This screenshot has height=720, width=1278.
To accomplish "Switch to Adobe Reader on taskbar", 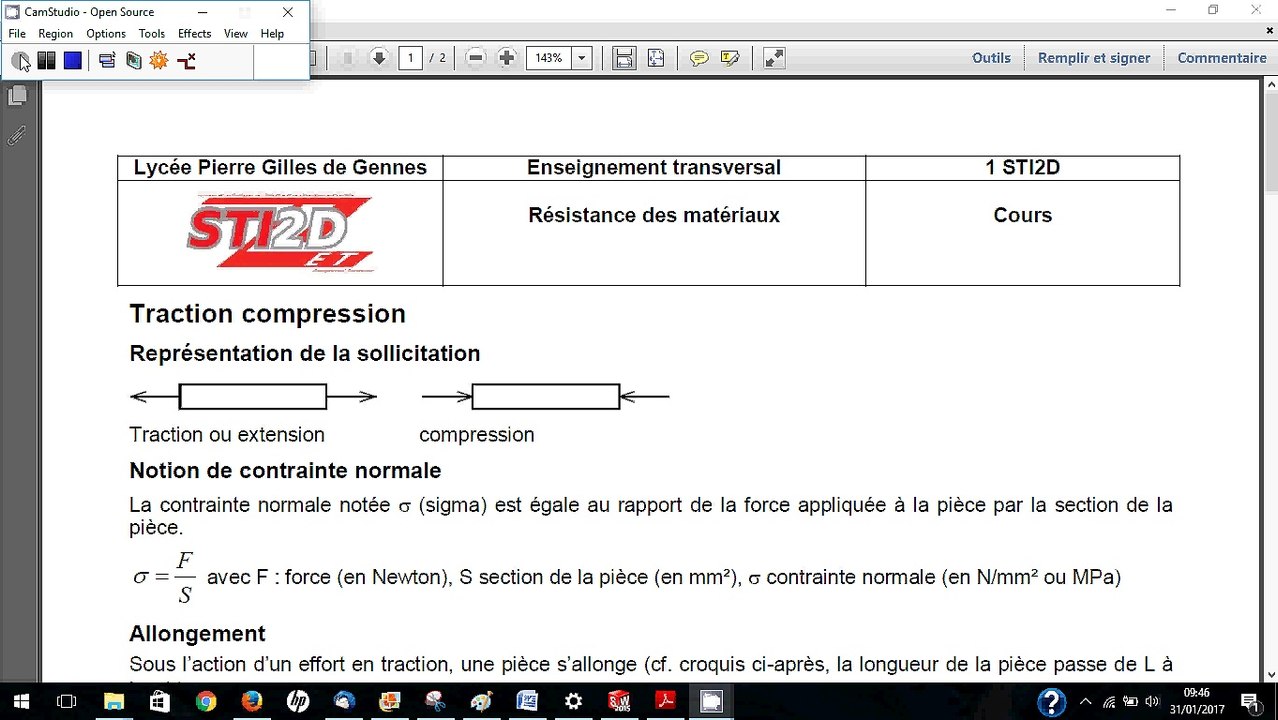I will pos(665,701).
